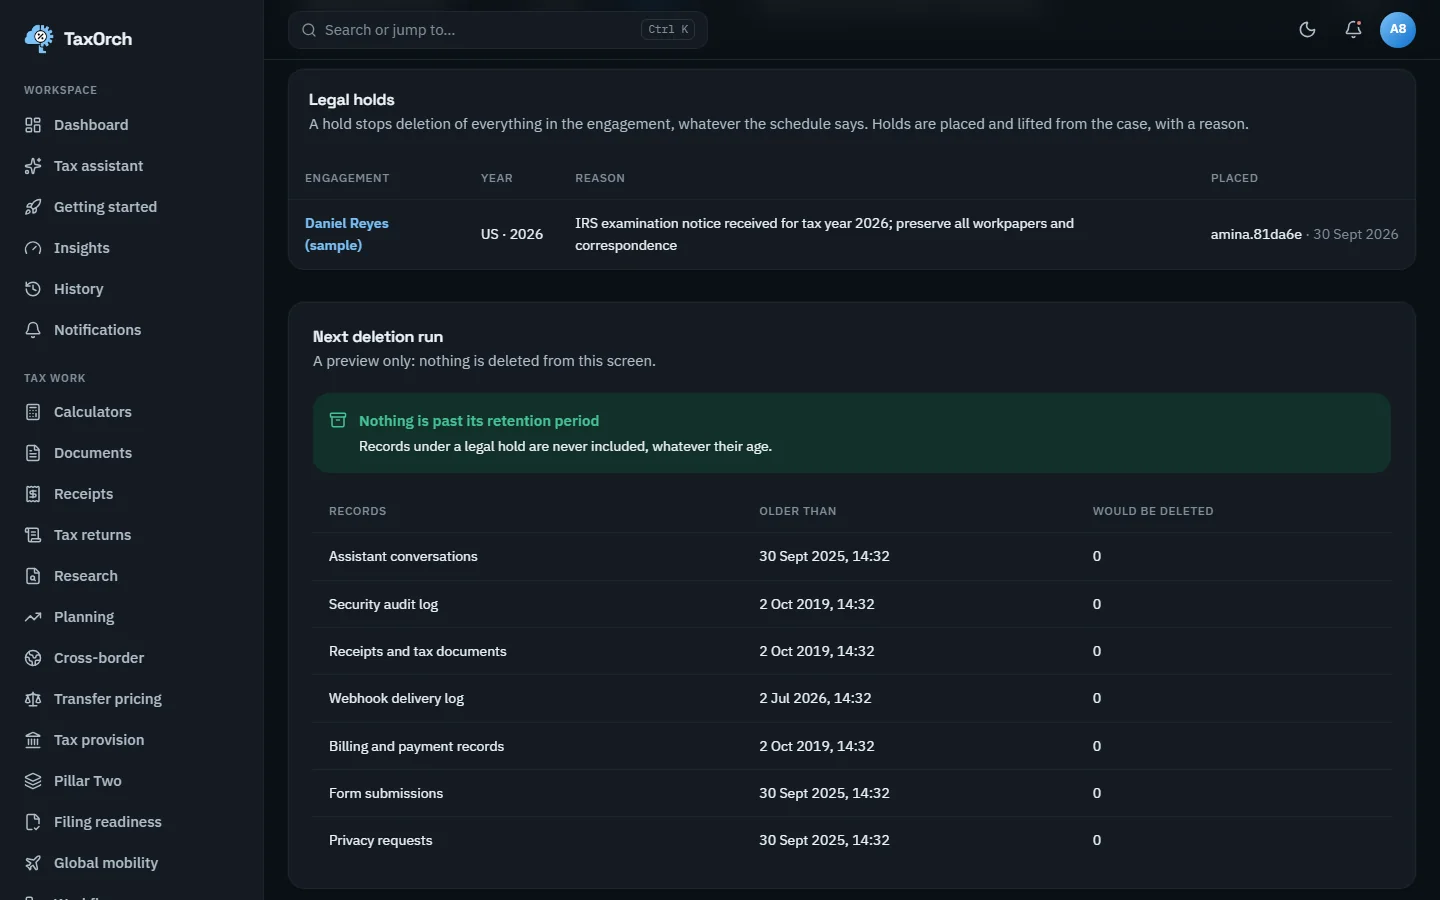1440x900 pixels.
Task: Select the Privacy requests row
Action: [x=852, y=840]
